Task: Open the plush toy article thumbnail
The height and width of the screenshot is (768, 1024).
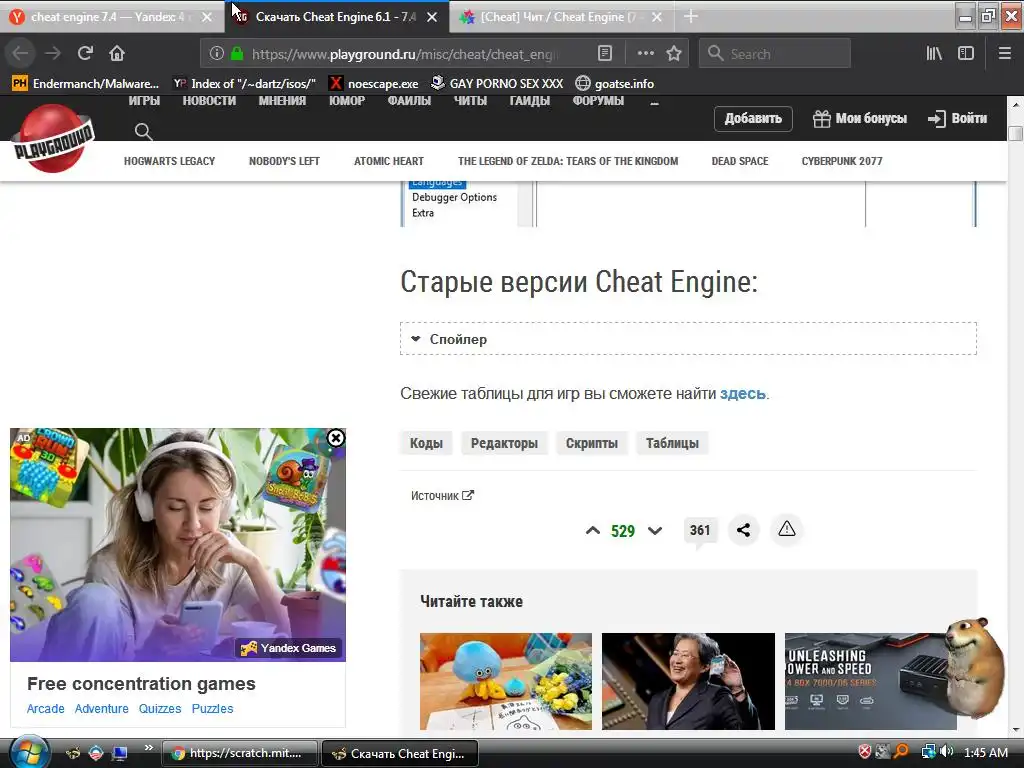Action: (x=505, y=681)
